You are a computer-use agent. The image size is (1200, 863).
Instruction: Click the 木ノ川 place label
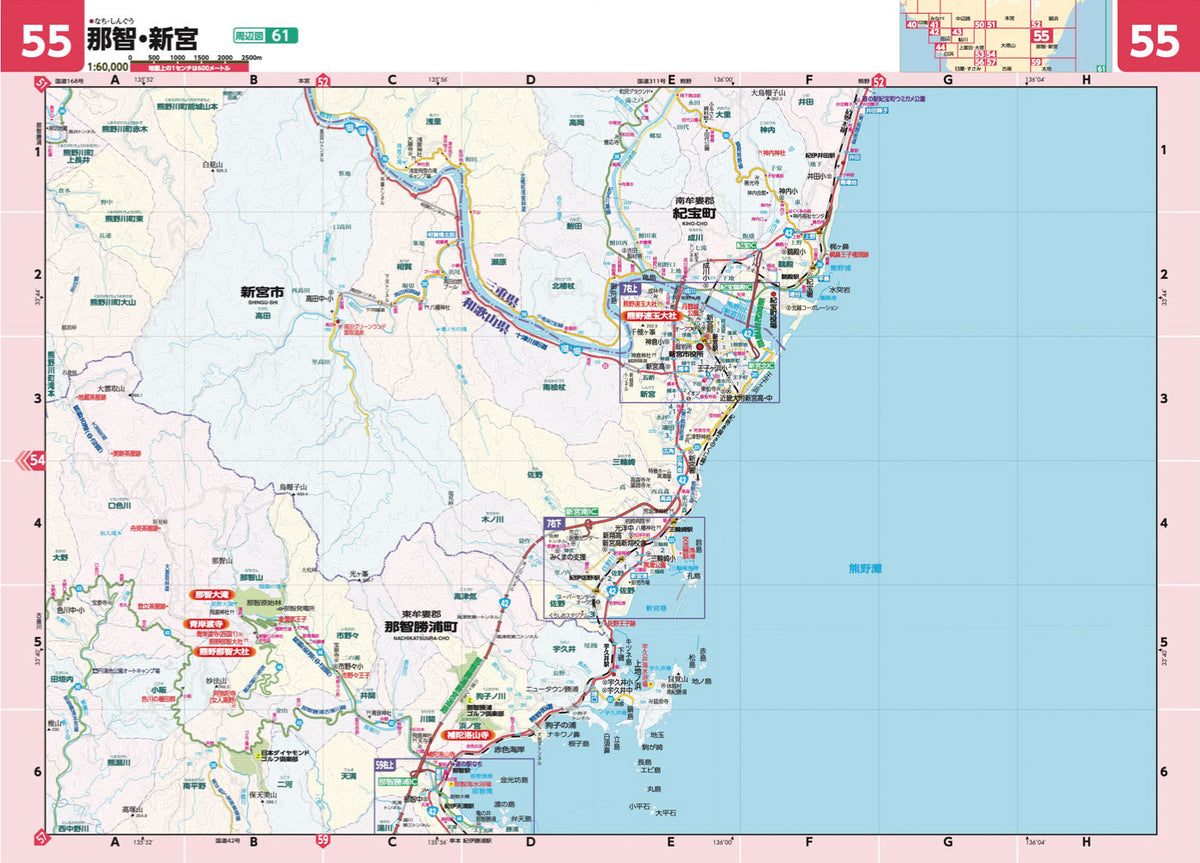(493, 520)
